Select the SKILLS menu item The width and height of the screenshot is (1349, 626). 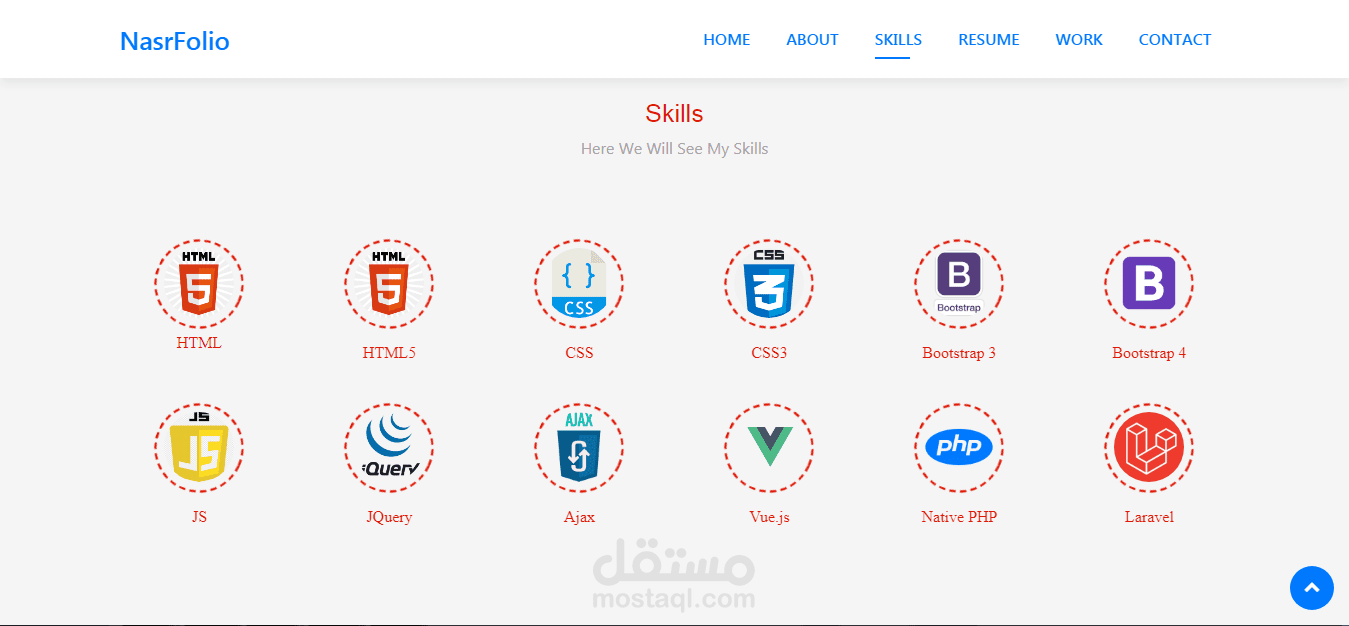pos(897,39)
